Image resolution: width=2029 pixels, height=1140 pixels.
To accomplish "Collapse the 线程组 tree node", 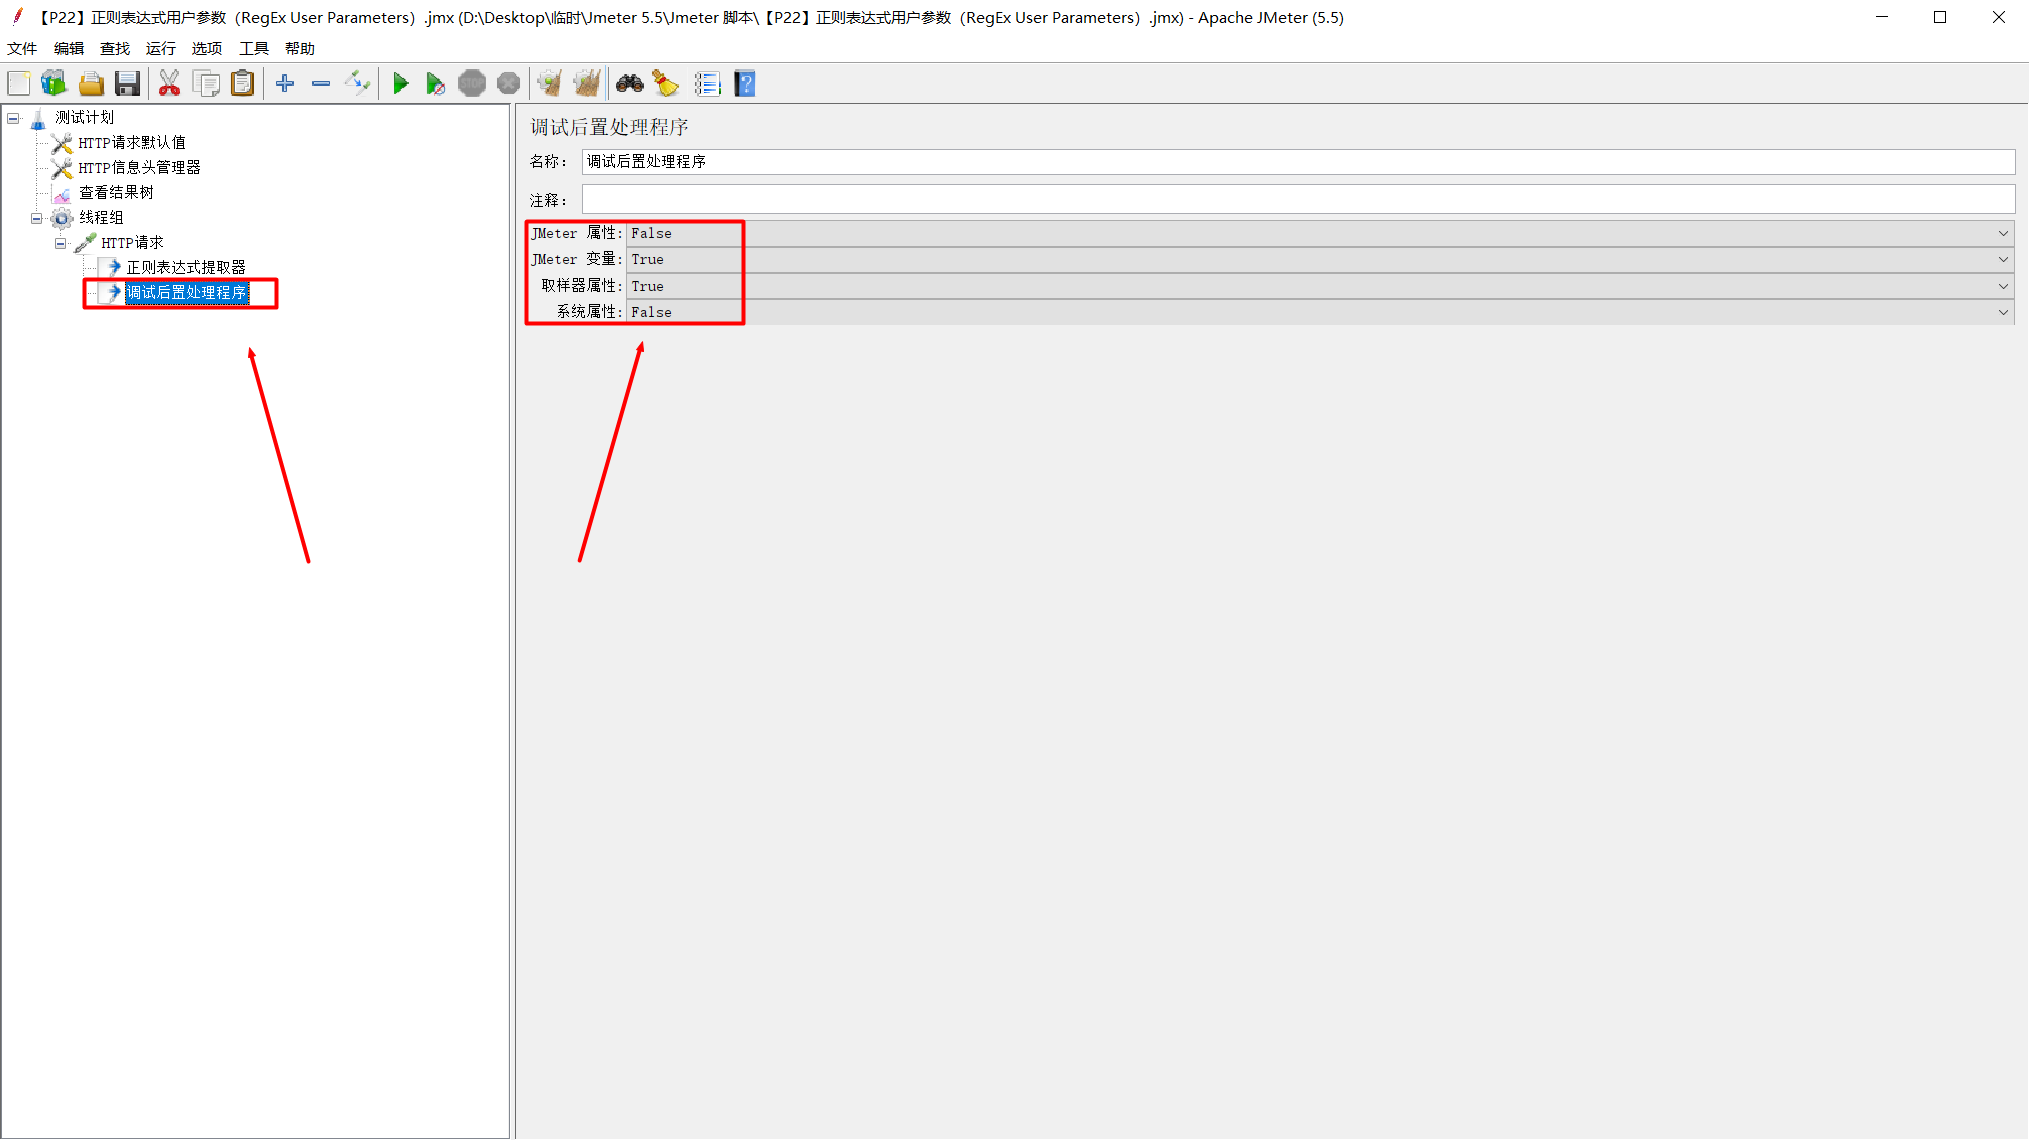I will 36,218.
